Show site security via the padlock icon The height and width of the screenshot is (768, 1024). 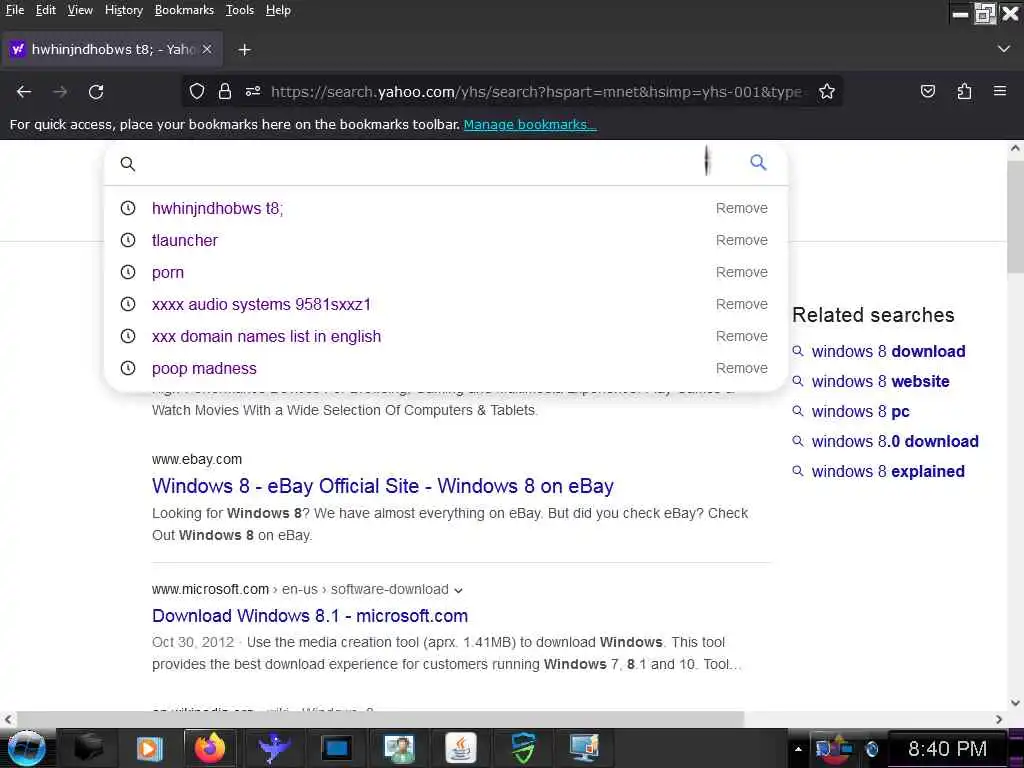[225, 91]
